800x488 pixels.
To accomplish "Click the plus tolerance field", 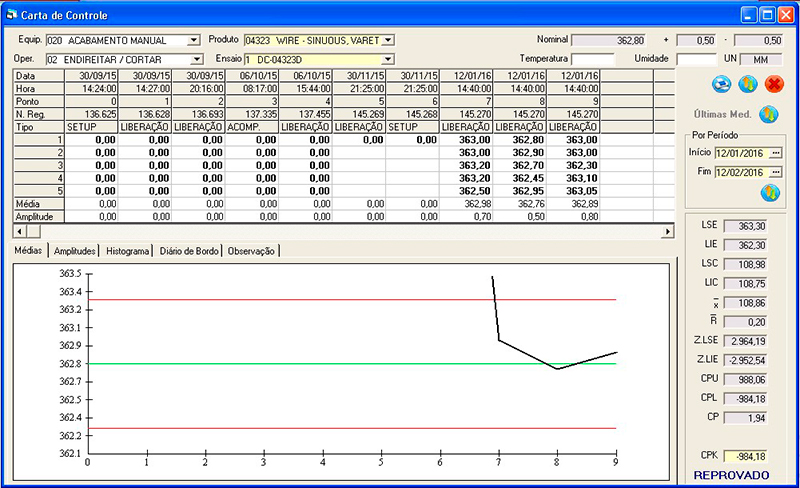I will (696, 40).
